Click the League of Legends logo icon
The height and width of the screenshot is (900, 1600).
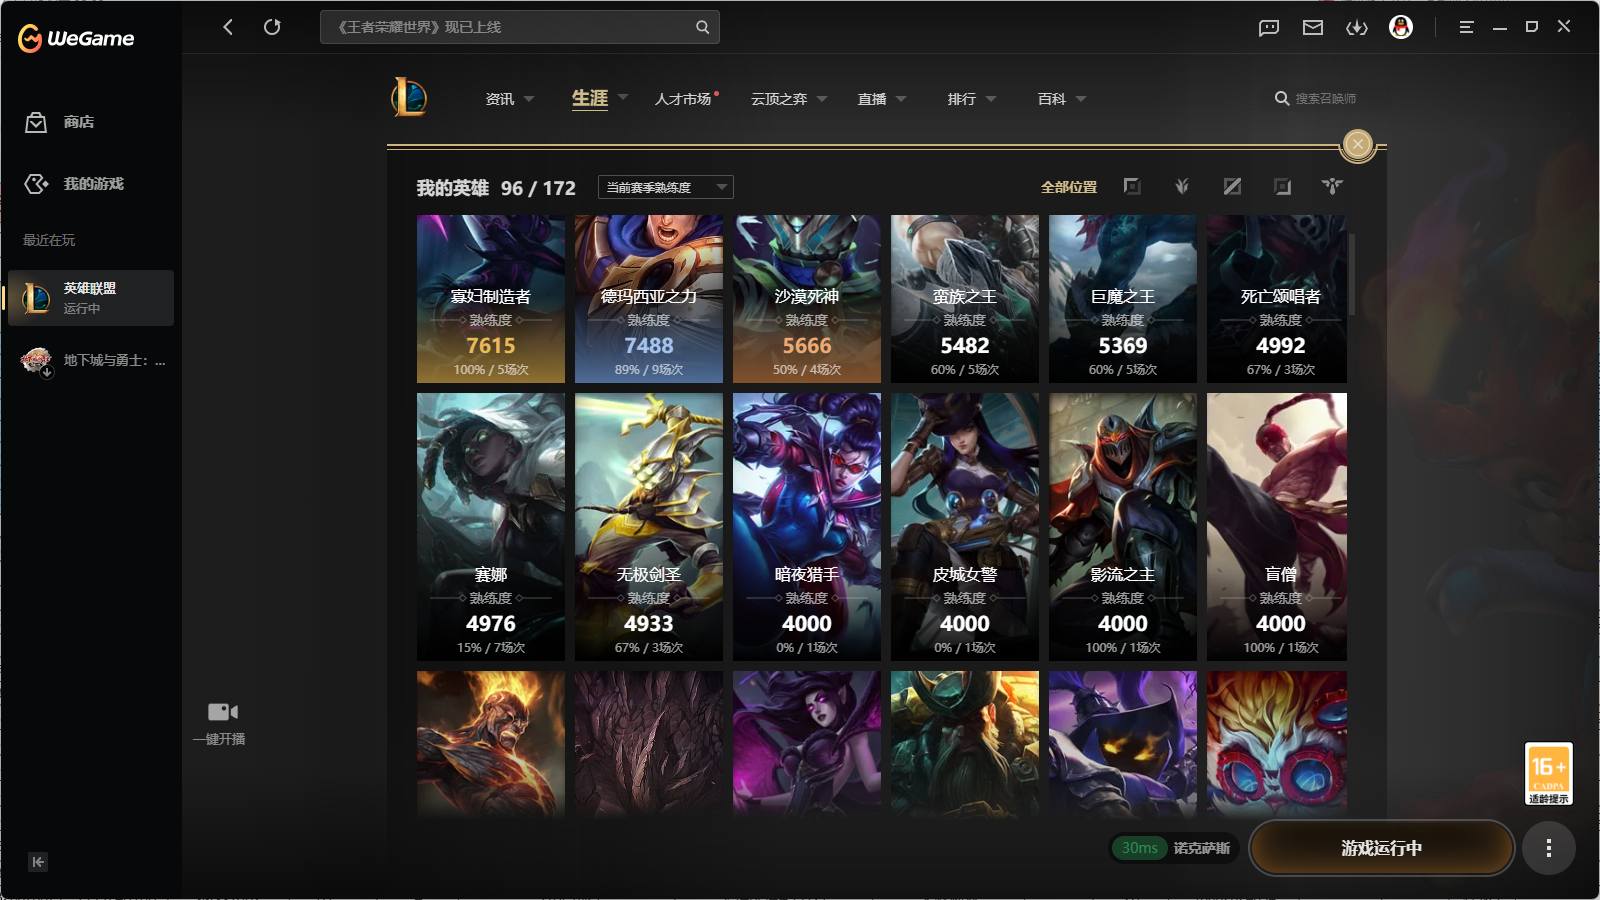pyautogui.click(x=409, y=98)
